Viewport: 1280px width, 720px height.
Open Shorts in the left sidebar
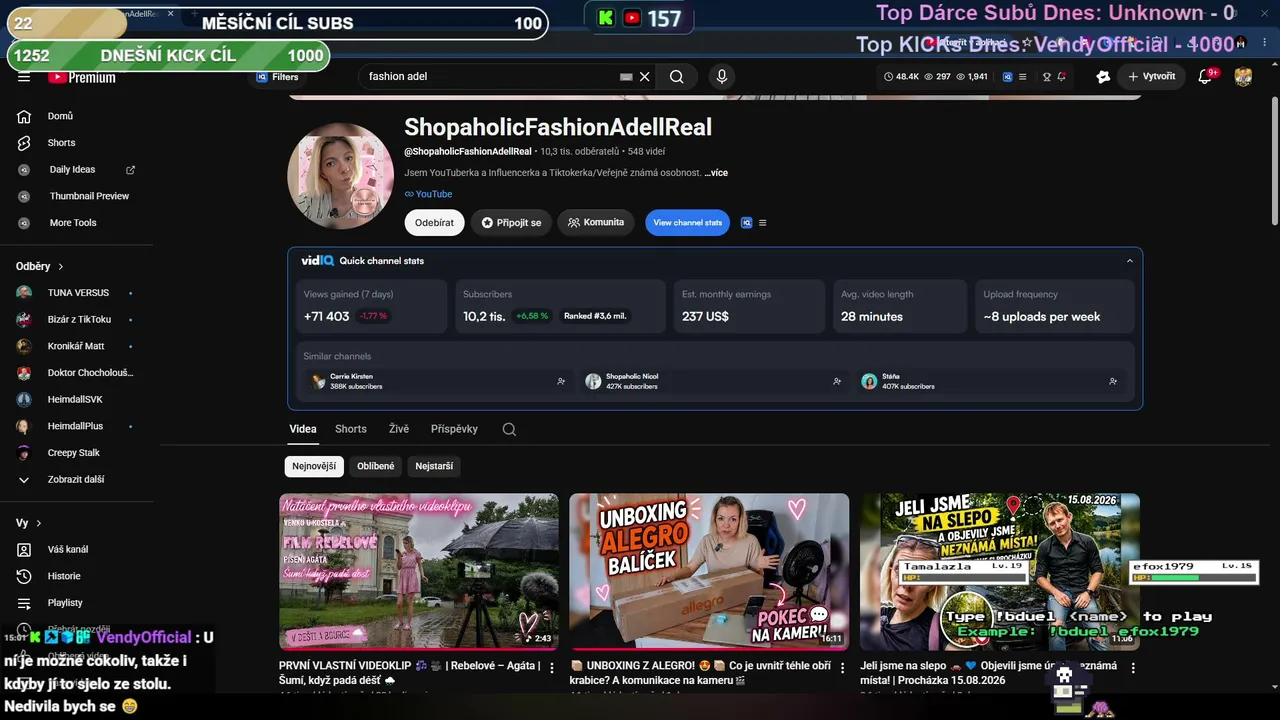76,143
